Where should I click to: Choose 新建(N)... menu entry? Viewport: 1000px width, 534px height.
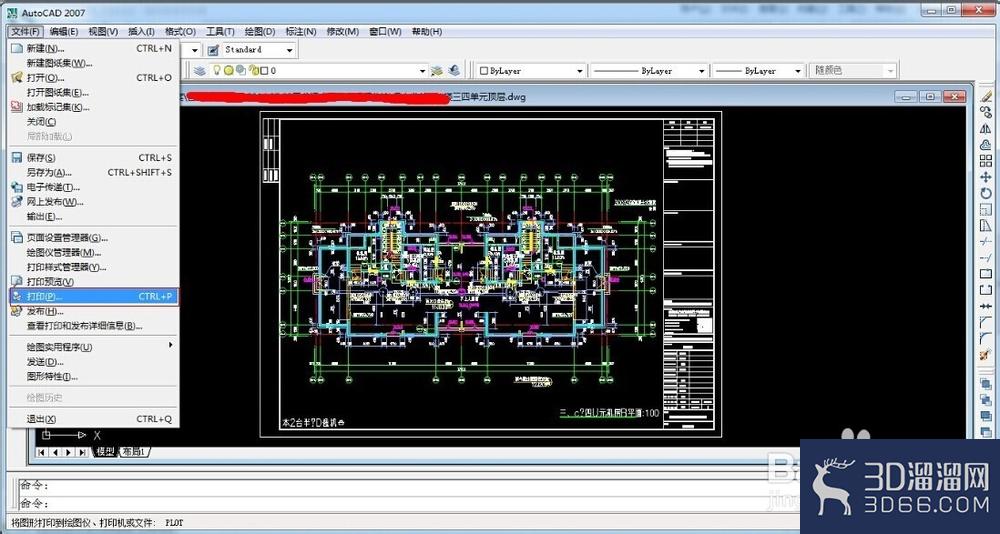click(x=92, y=48)
